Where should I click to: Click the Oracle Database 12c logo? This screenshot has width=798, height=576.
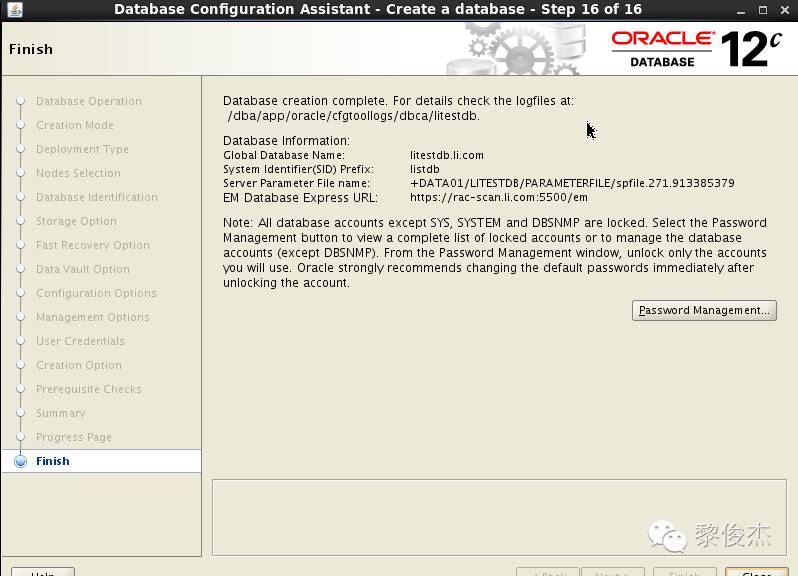point(696,49)
